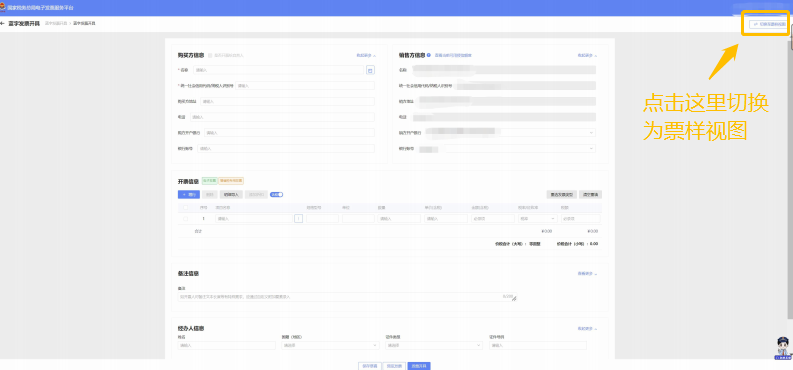This screenshot has height=370, width=793.
Task: Focus the 金额 input in row 1
Action: pyautogui.click(x=493, y=218)
